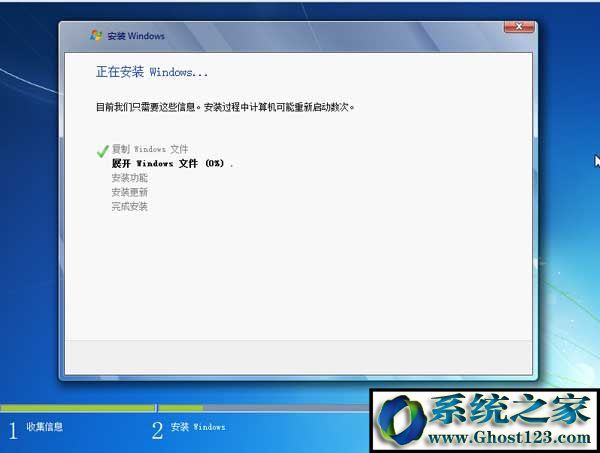Click the 安装更新 step text
The image size is (600, 453).
(129, 192)
